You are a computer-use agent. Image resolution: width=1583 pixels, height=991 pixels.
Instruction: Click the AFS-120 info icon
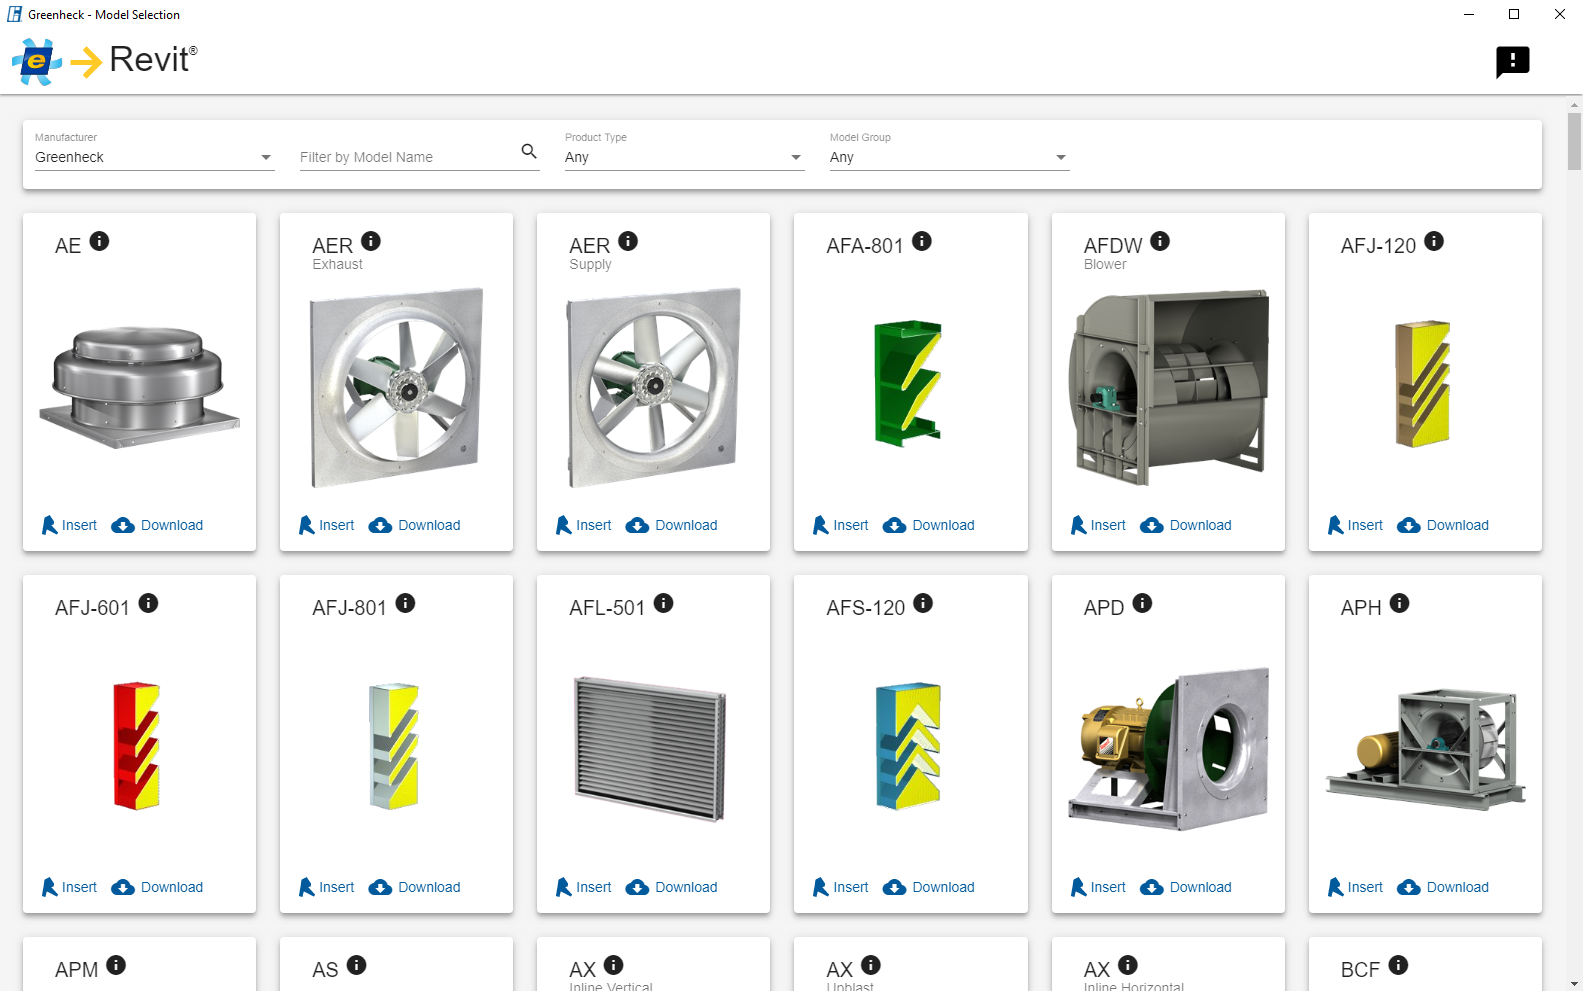point(923,603)
